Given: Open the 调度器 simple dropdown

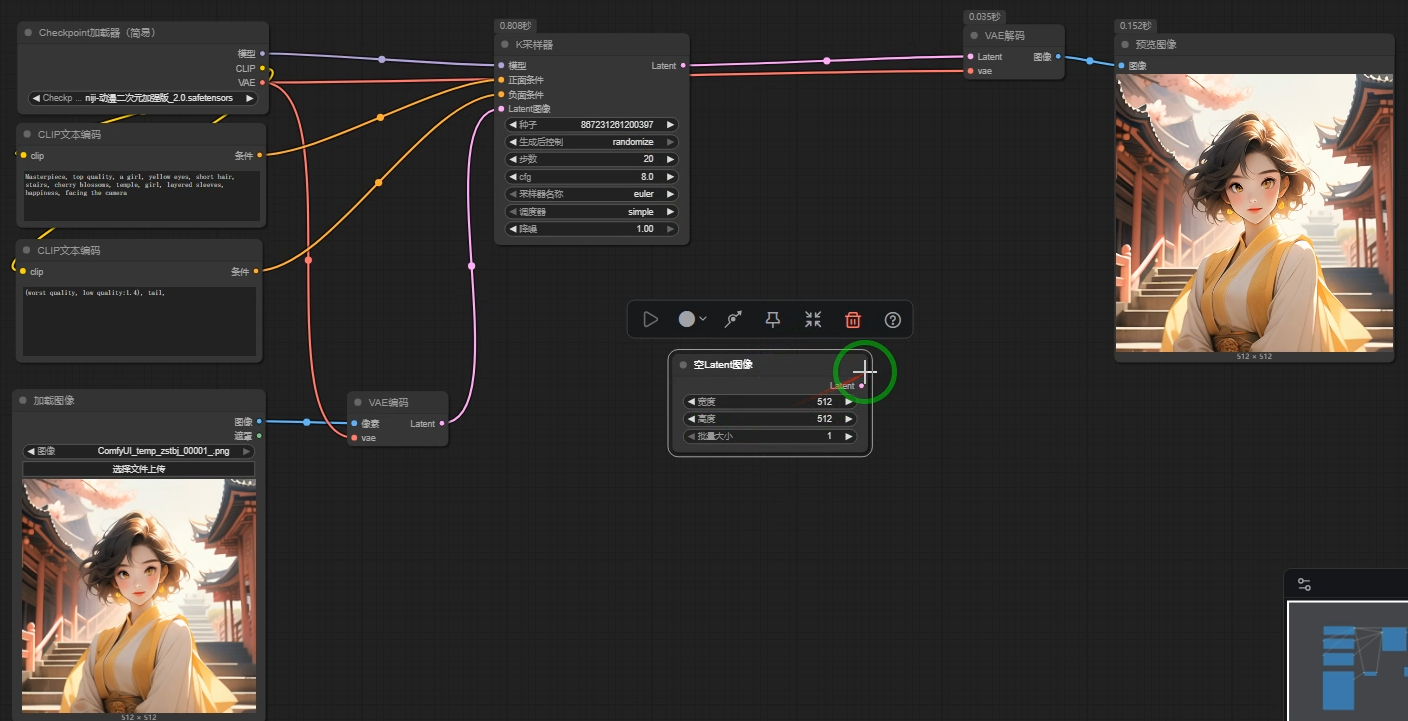Looking at the screenshot, I should click(592, 212).
